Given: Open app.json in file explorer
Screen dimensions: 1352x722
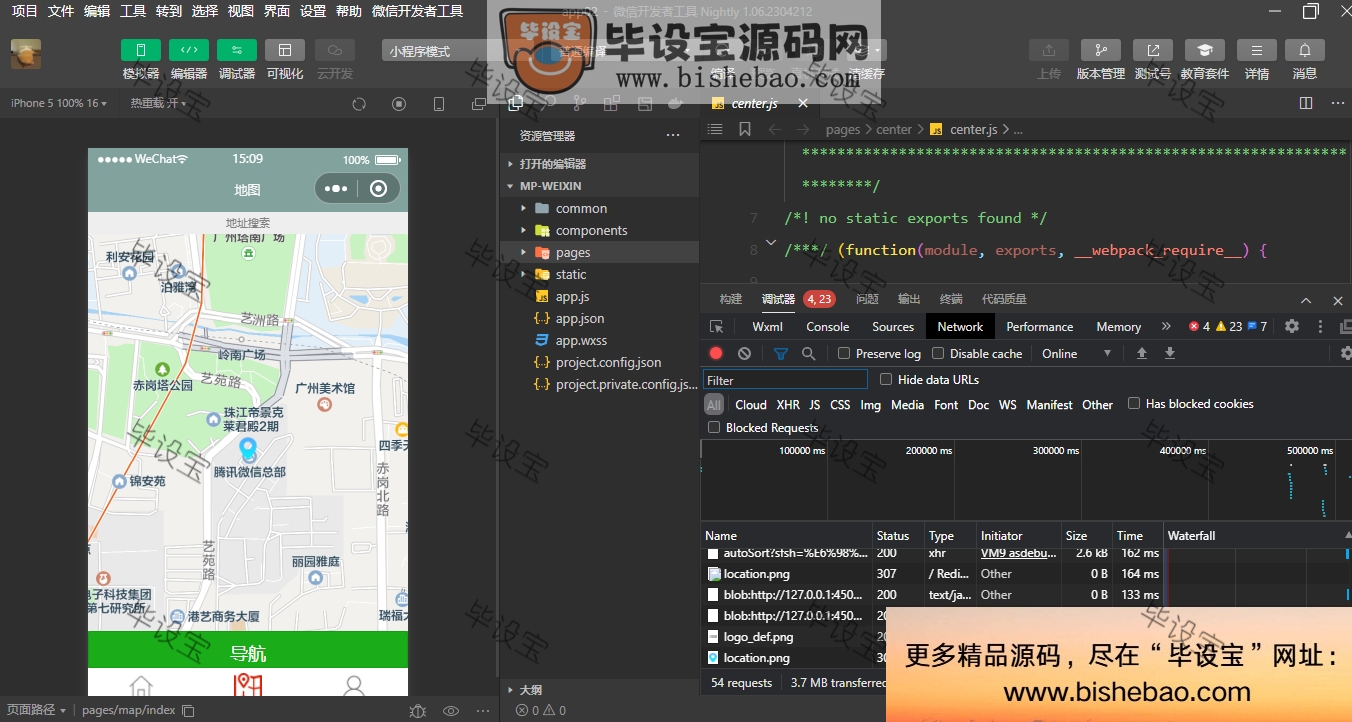Looking at the screenshot, I should point(580,318).
